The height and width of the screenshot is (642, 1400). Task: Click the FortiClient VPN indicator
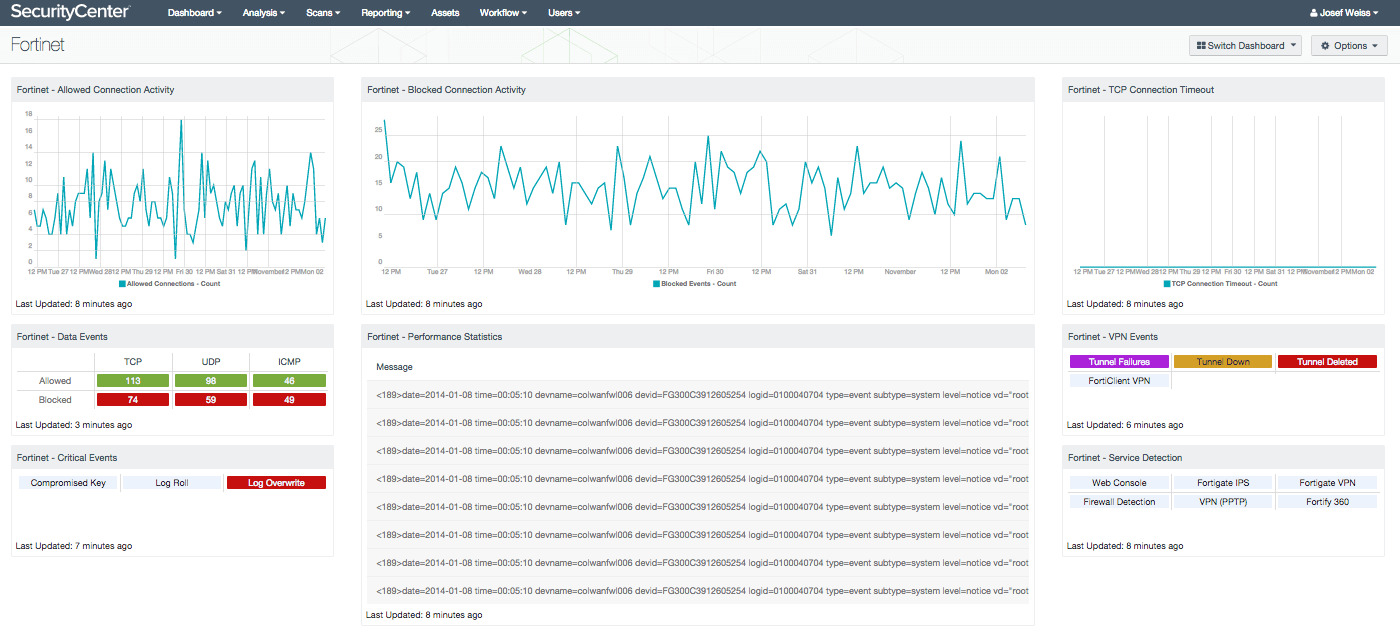(1119, 381)
